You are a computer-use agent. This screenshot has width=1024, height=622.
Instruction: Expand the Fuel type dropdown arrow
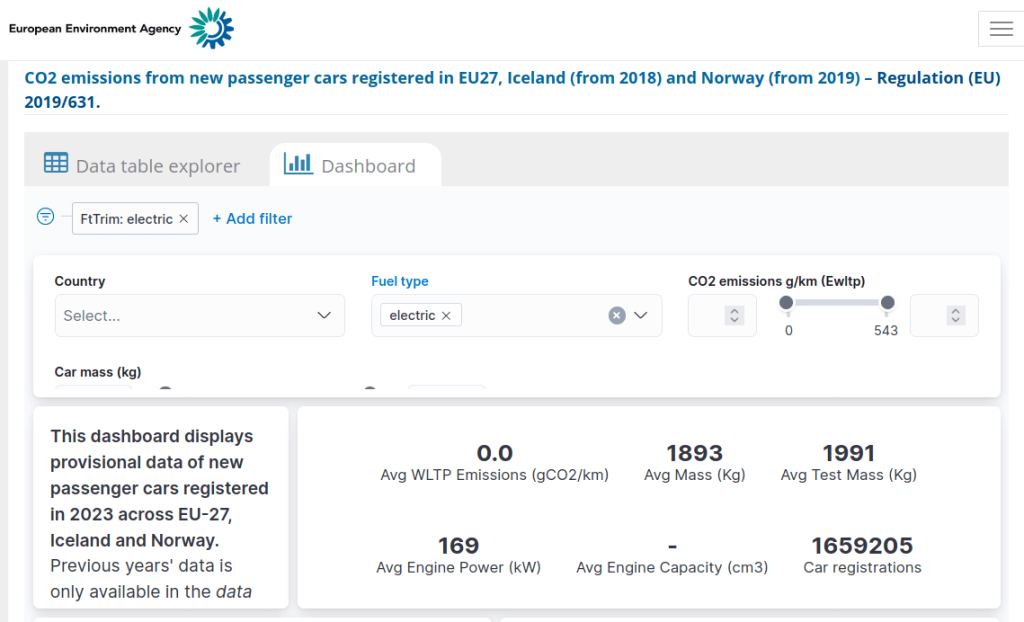(641, 316)
